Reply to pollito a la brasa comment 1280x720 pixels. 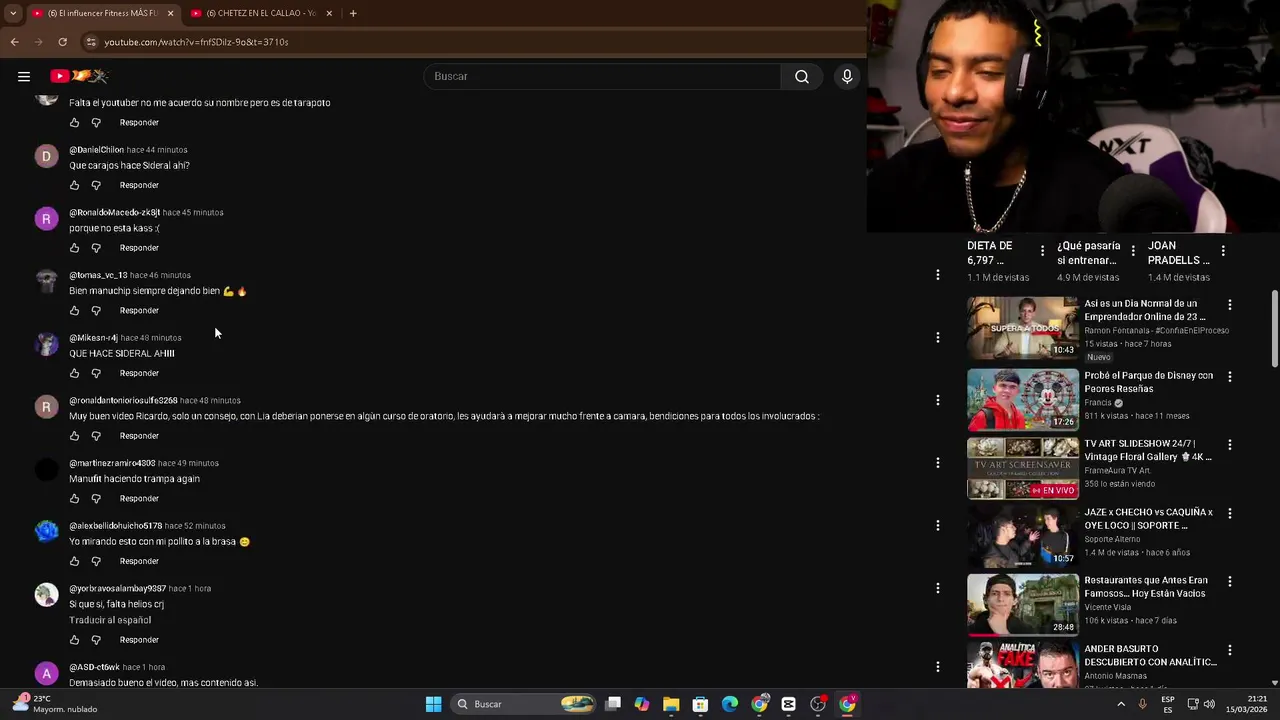pyautogui.click(x=139, y=561)
